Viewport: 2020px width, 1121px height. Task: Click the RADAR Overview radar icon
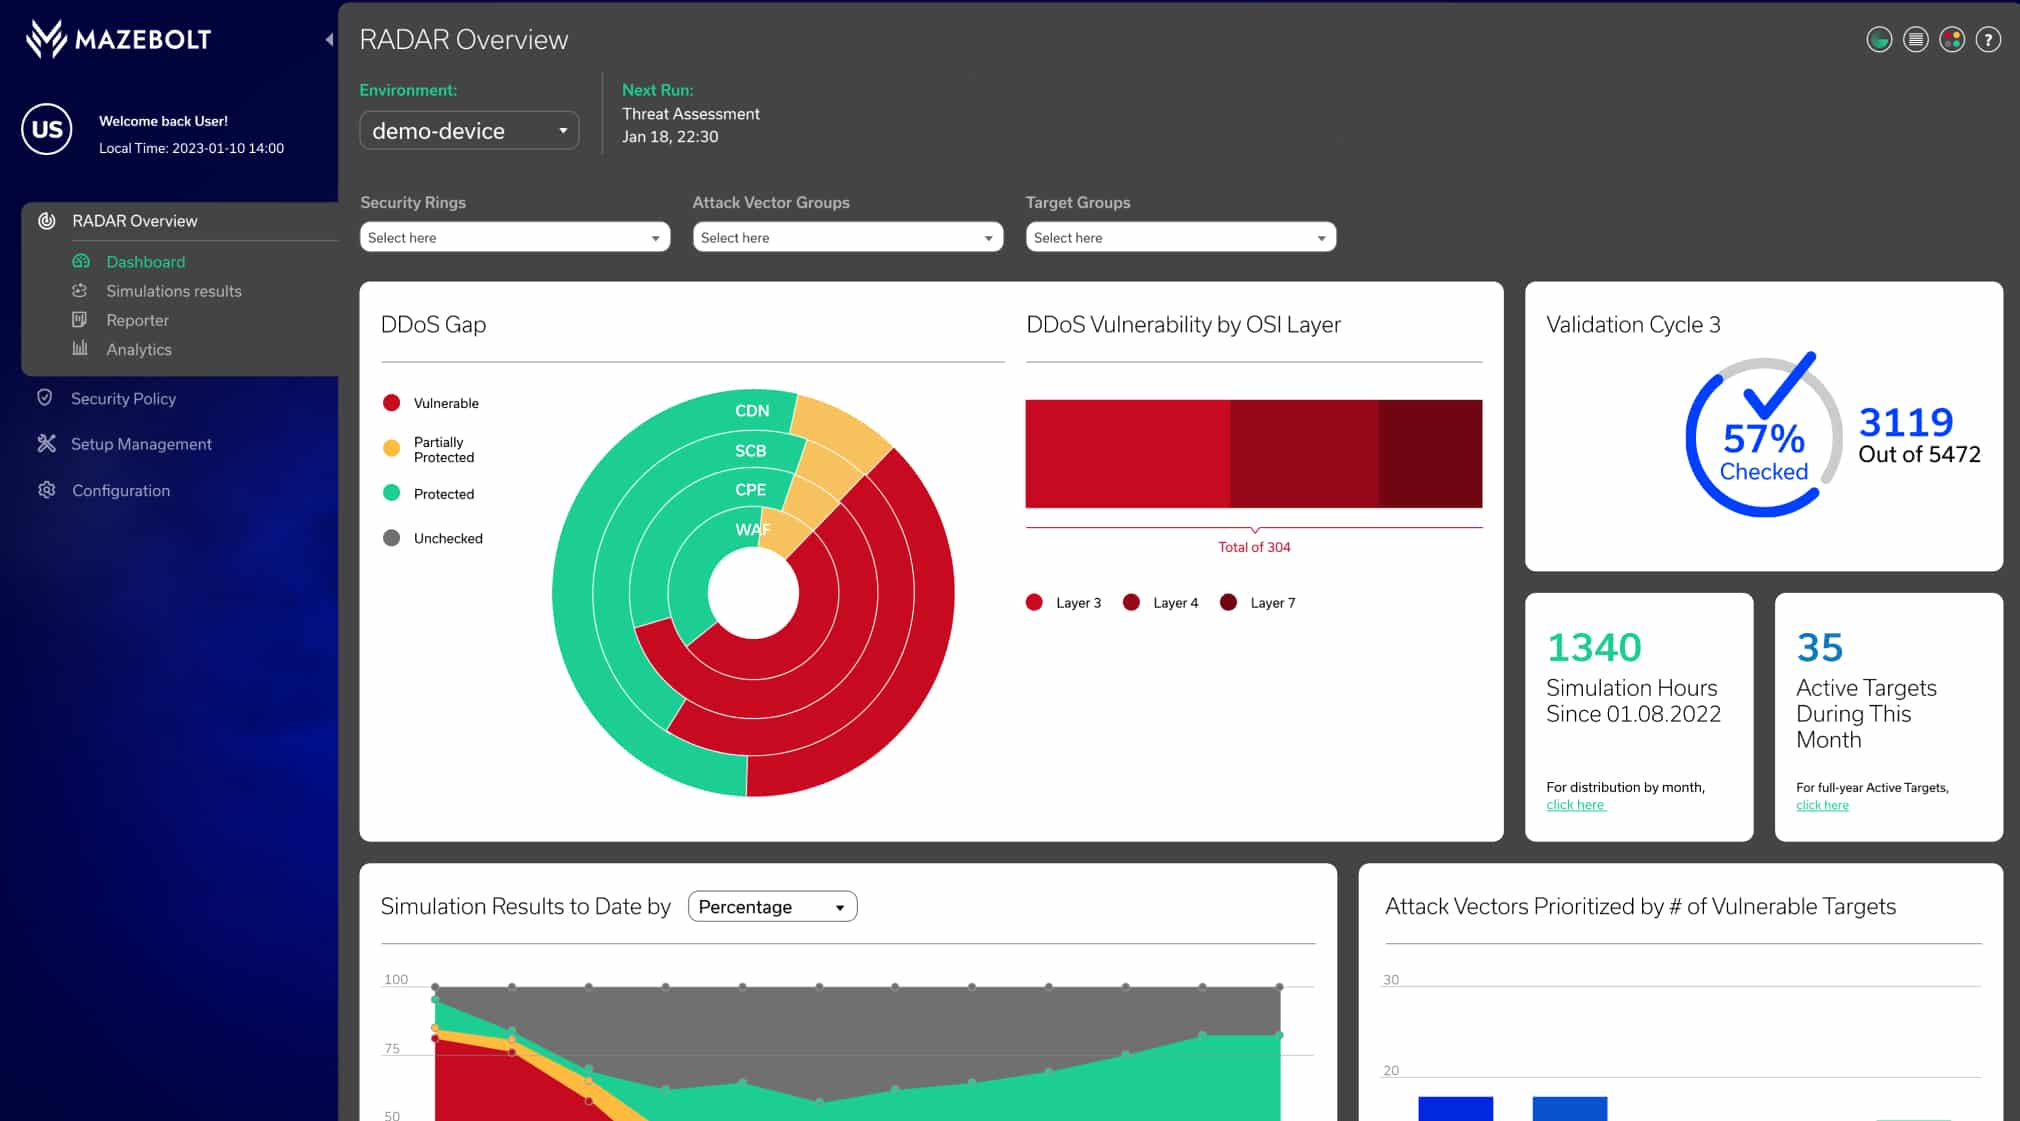point(46,221)
